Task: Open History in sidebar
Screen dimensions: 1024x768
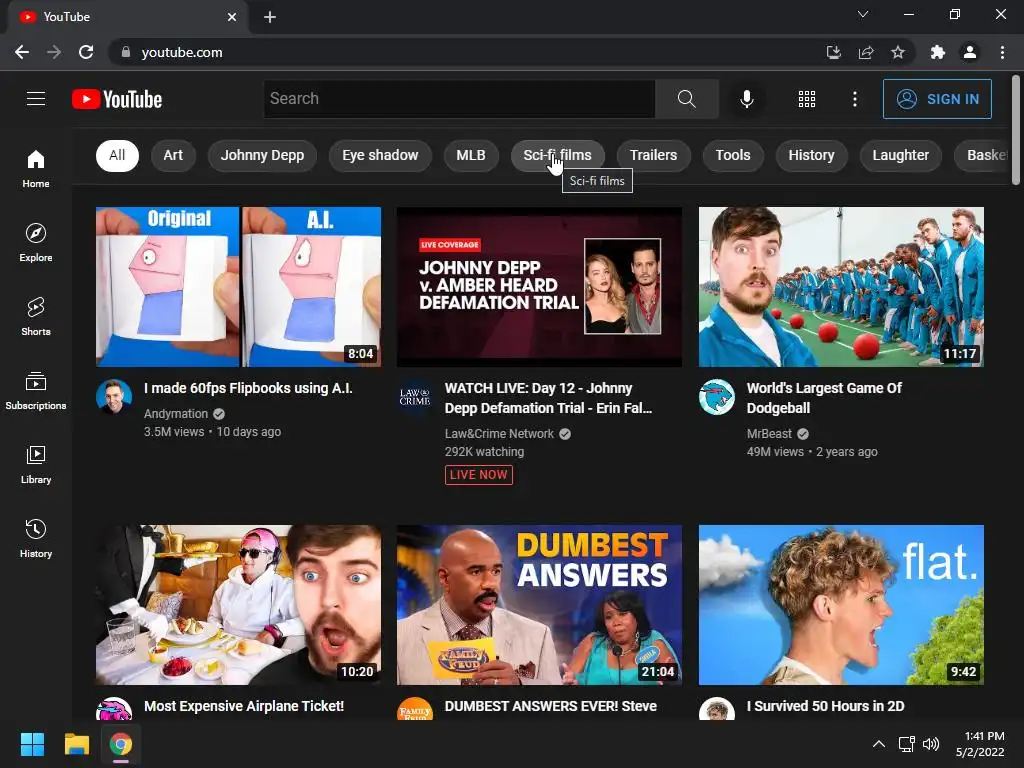Action: click(x=36, y=538)
